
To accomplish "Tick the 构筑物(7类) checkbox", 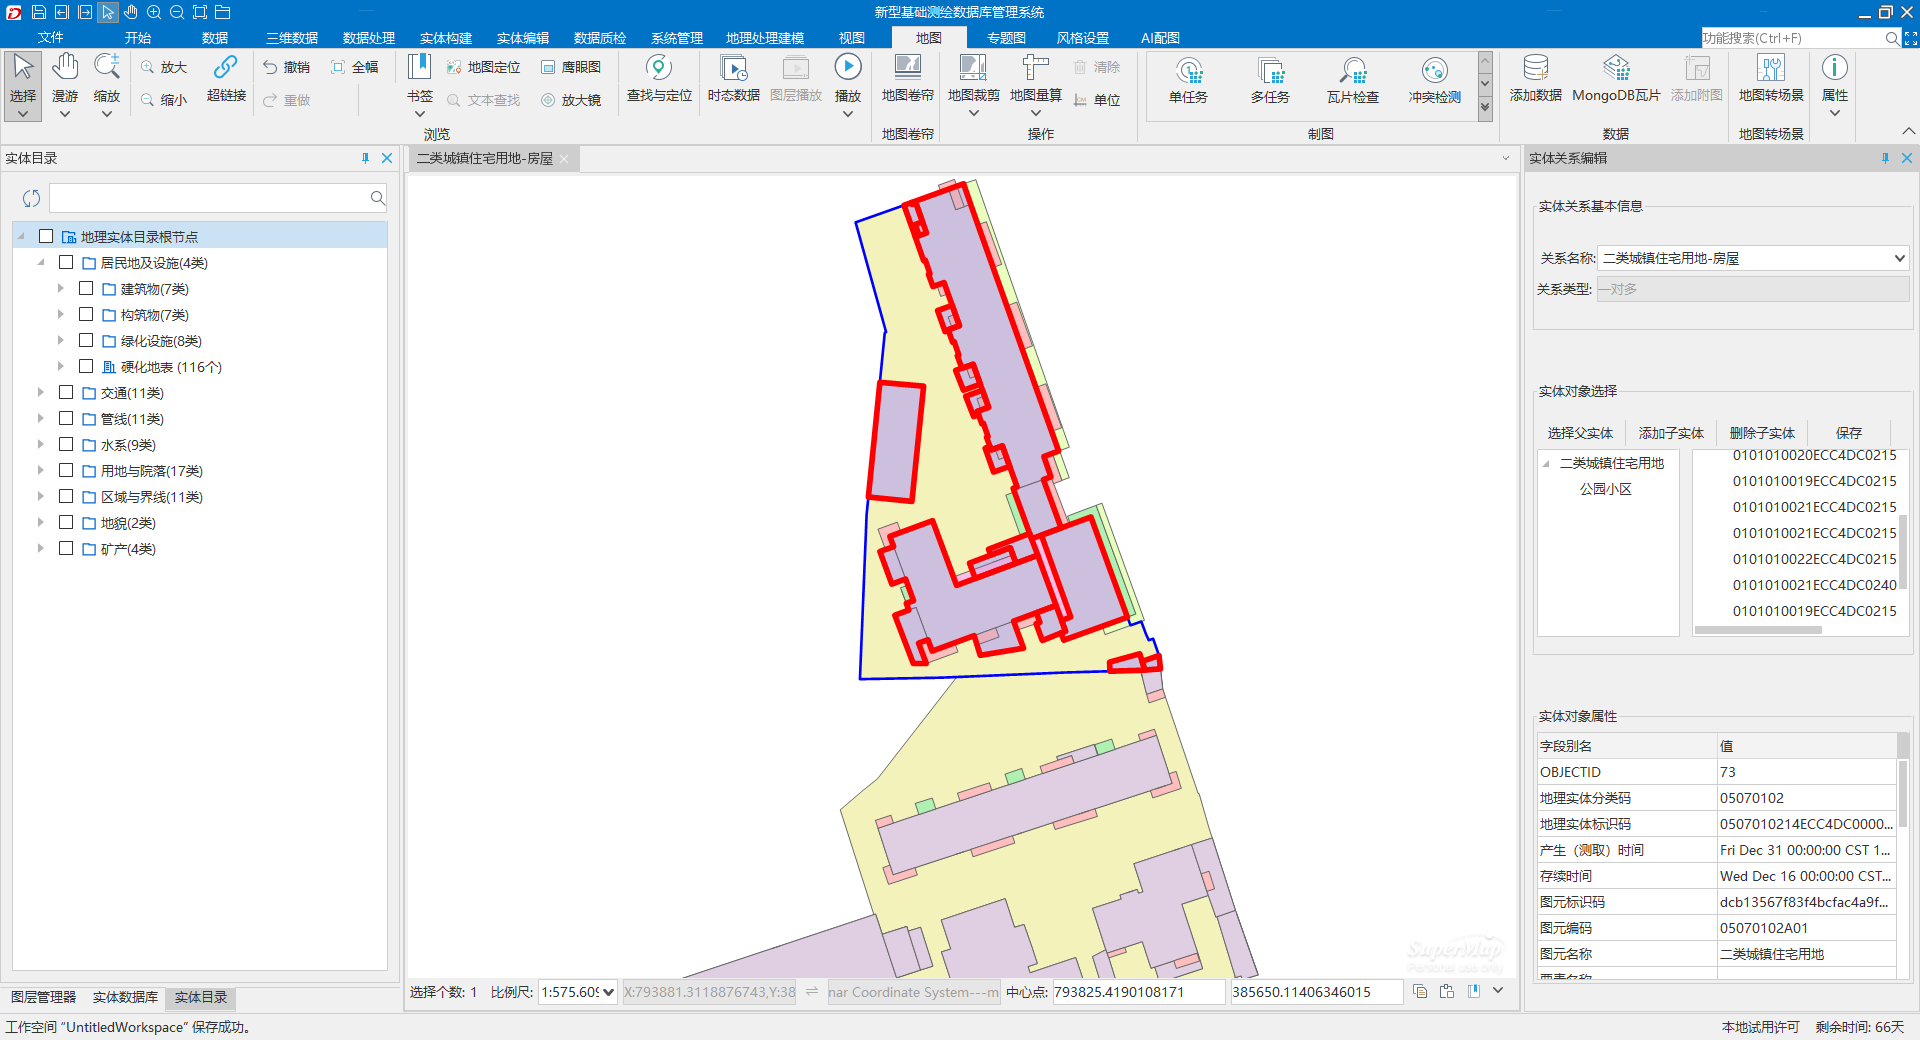I will point(86,314).
